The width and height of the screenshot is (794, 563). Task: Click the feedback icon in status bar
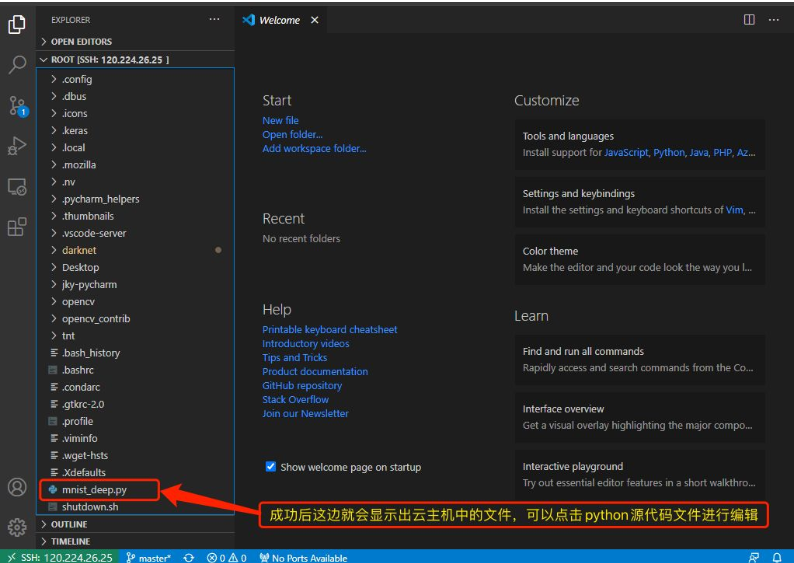click(753, 557)
